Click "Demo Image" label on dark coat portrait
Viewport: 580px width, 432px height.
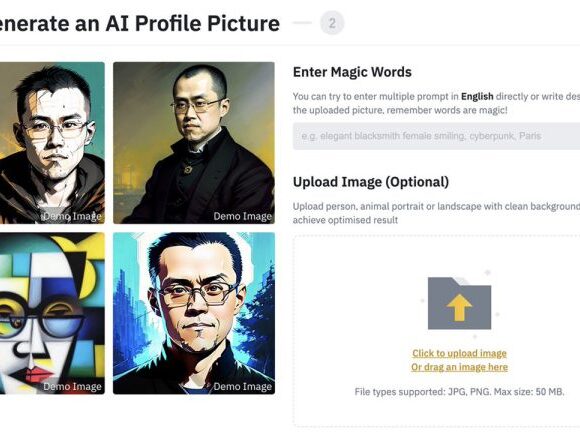pyautogui.click(x=243, y=216)
